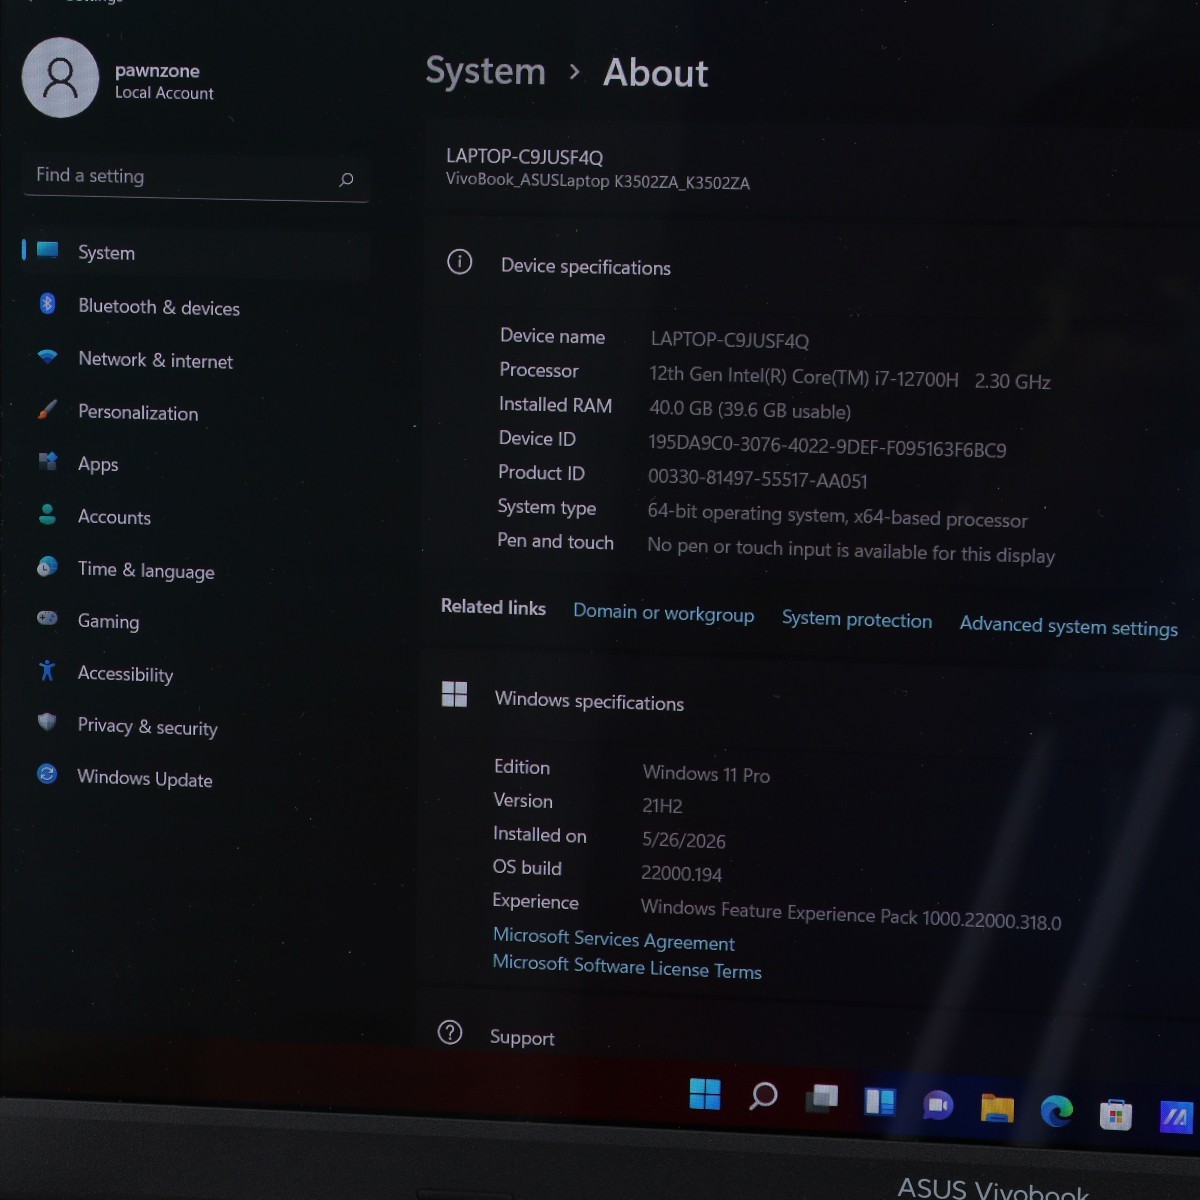Image resolution: width=1200 pixels, height=1200 pixels.
Task: Click the Find a setting search box
Action: 196,177
